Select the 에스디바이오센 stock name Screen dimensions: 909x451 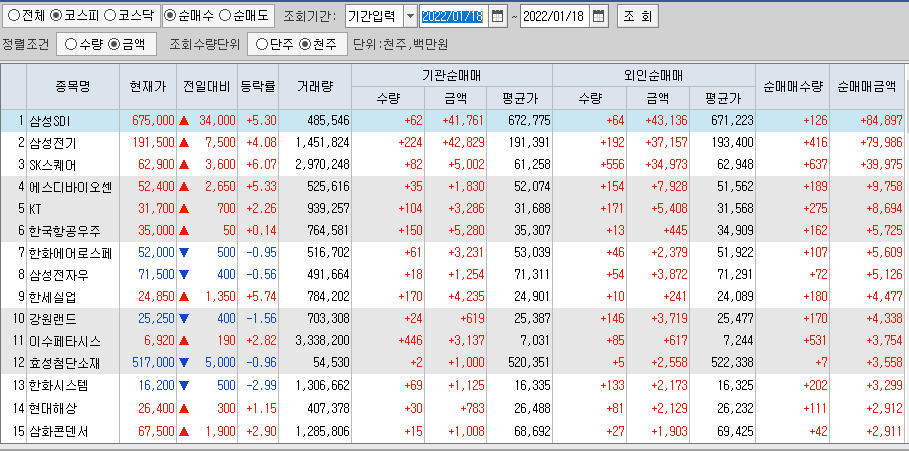point(70,187)
